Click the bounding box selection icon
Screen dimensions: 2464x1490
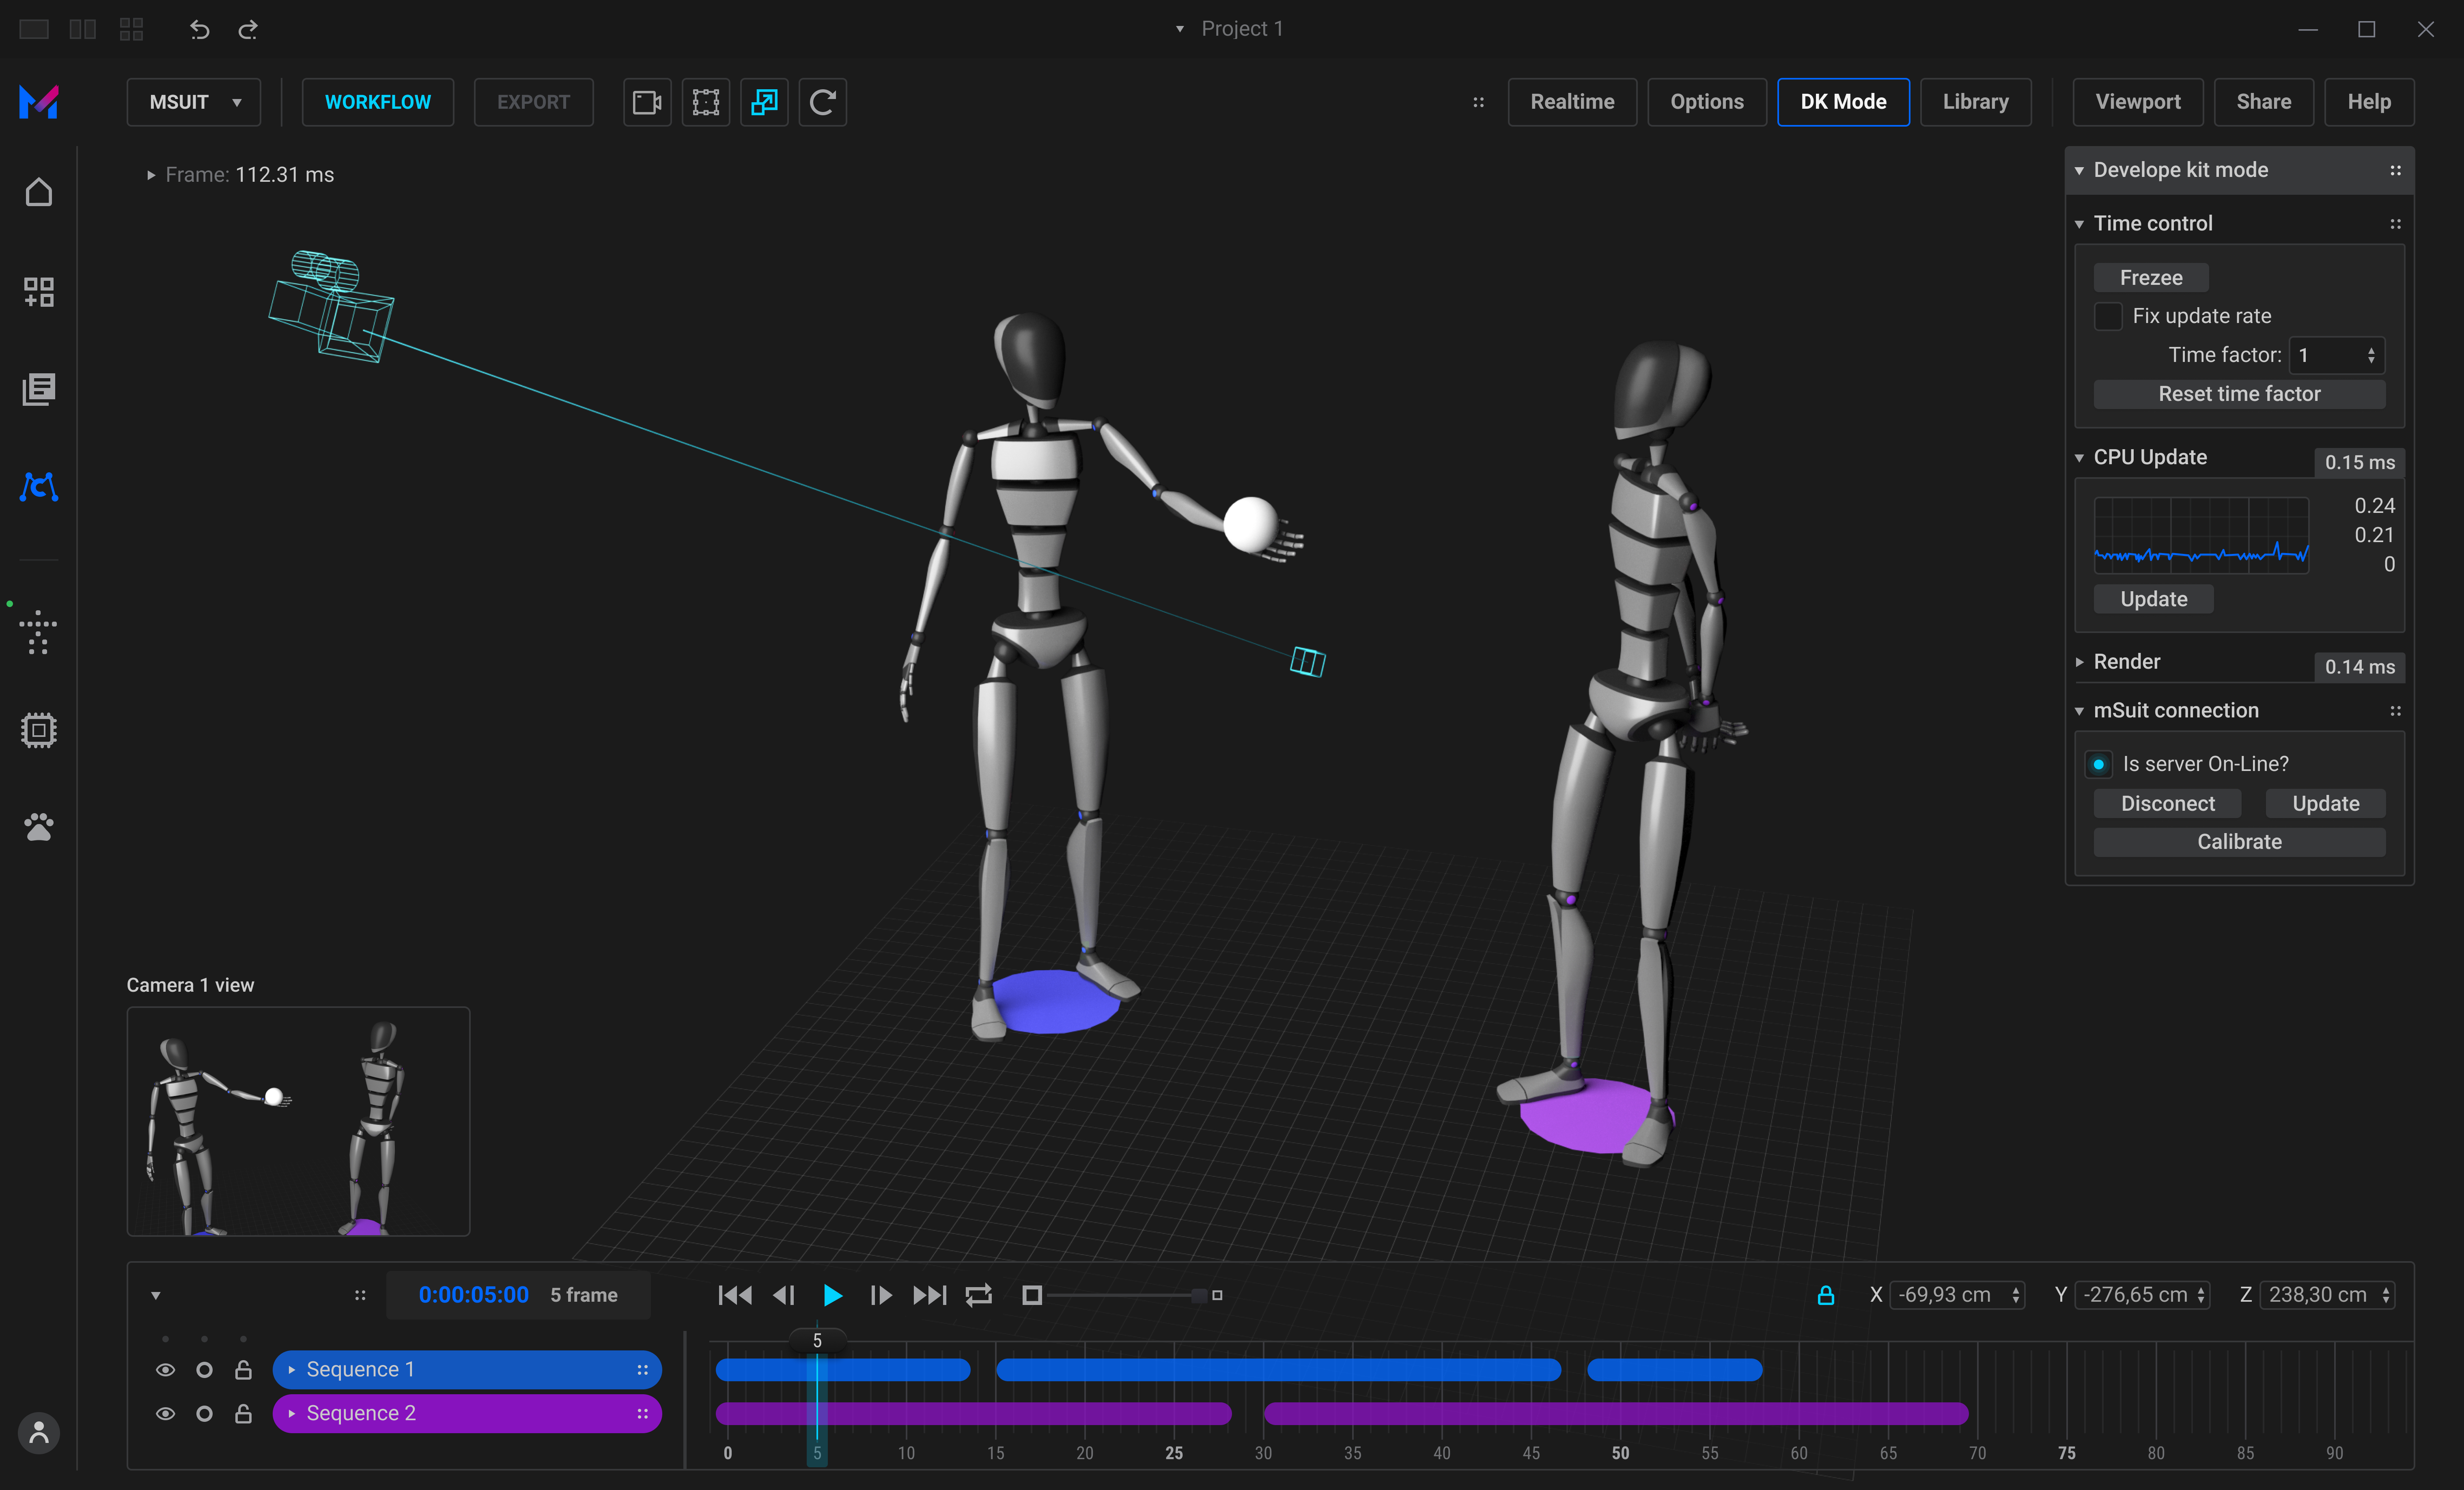point(706,102)
